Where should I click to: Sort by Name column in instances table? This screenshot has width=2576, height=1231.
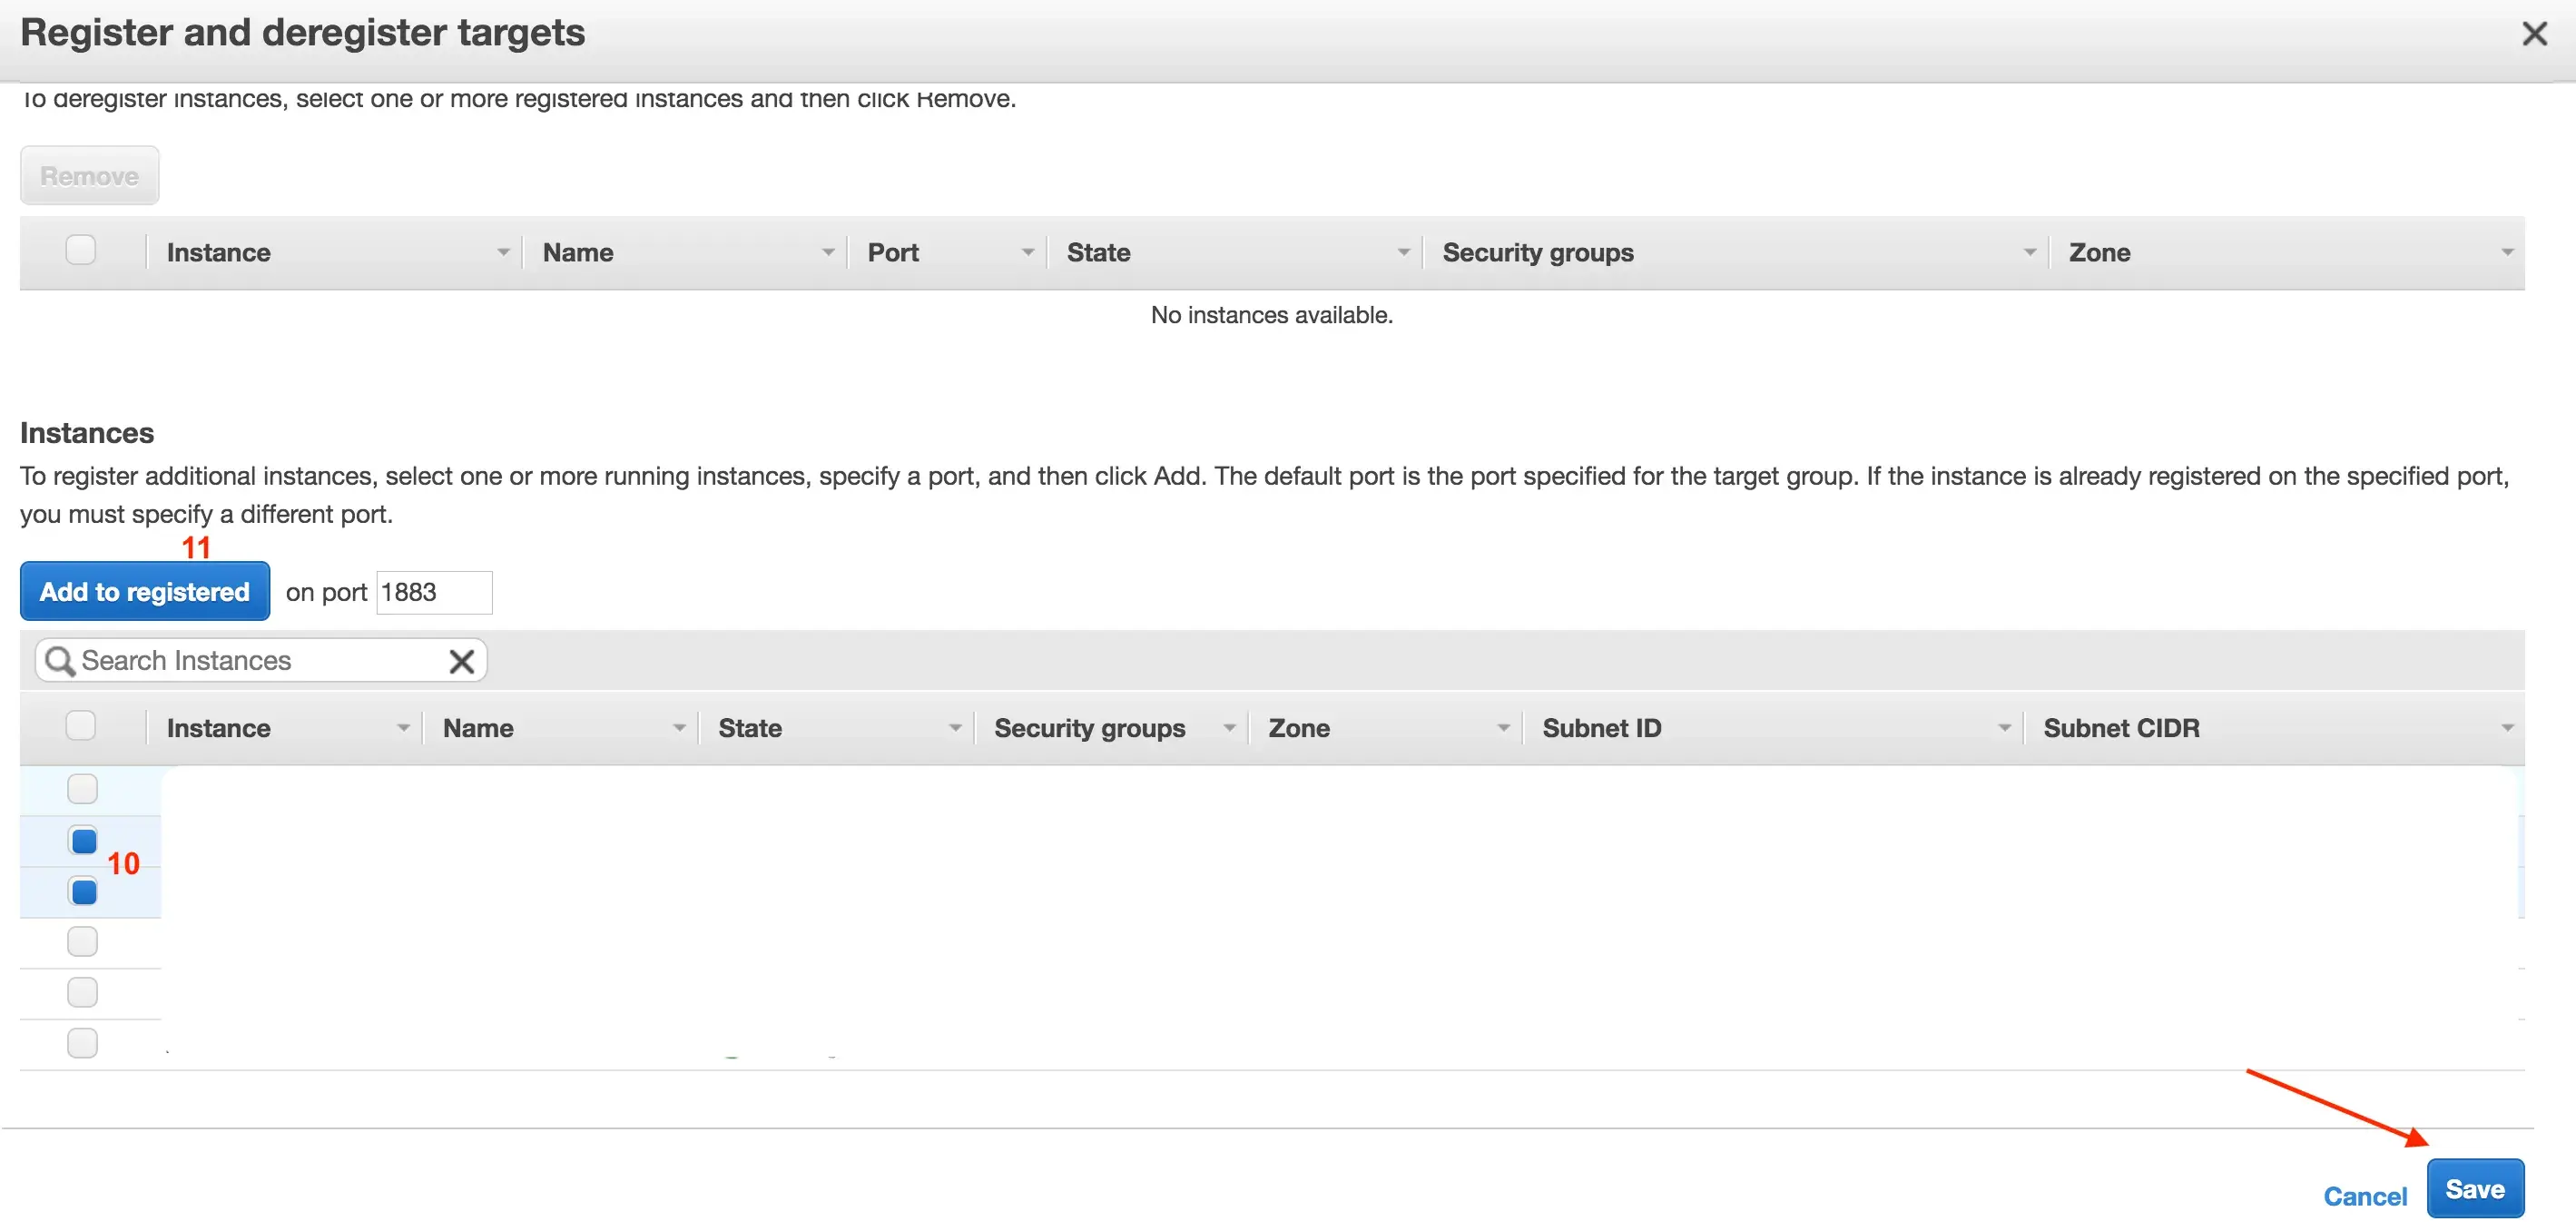point(478,728)
